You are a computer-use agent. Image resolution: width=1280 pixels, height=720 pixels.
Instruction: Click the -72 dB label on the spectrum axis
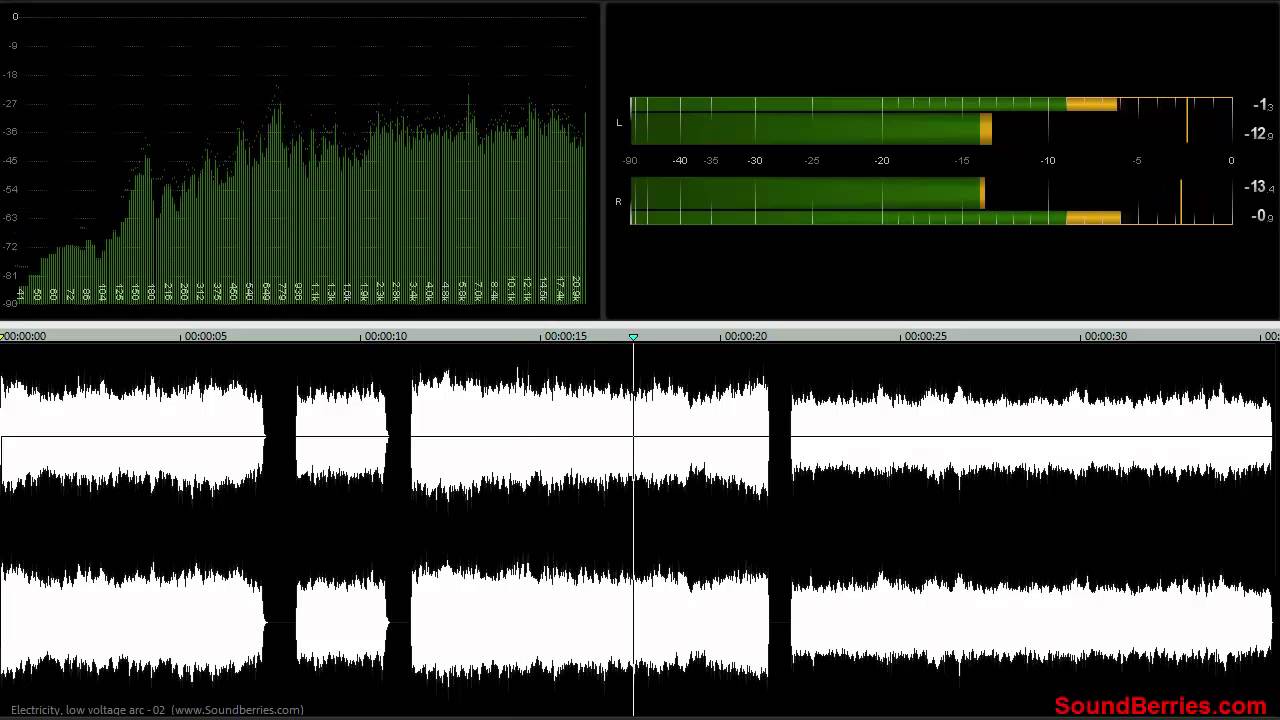coord(12,246)
